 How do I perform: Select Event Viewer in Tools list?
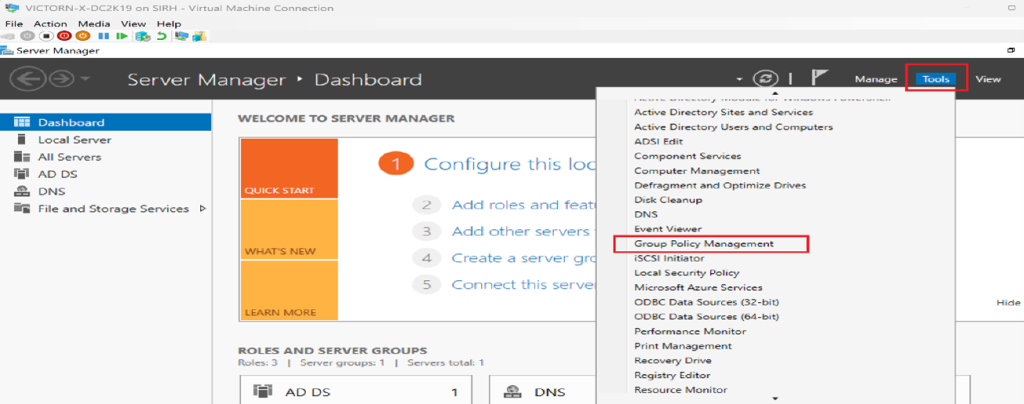click(x=668, y=229)
